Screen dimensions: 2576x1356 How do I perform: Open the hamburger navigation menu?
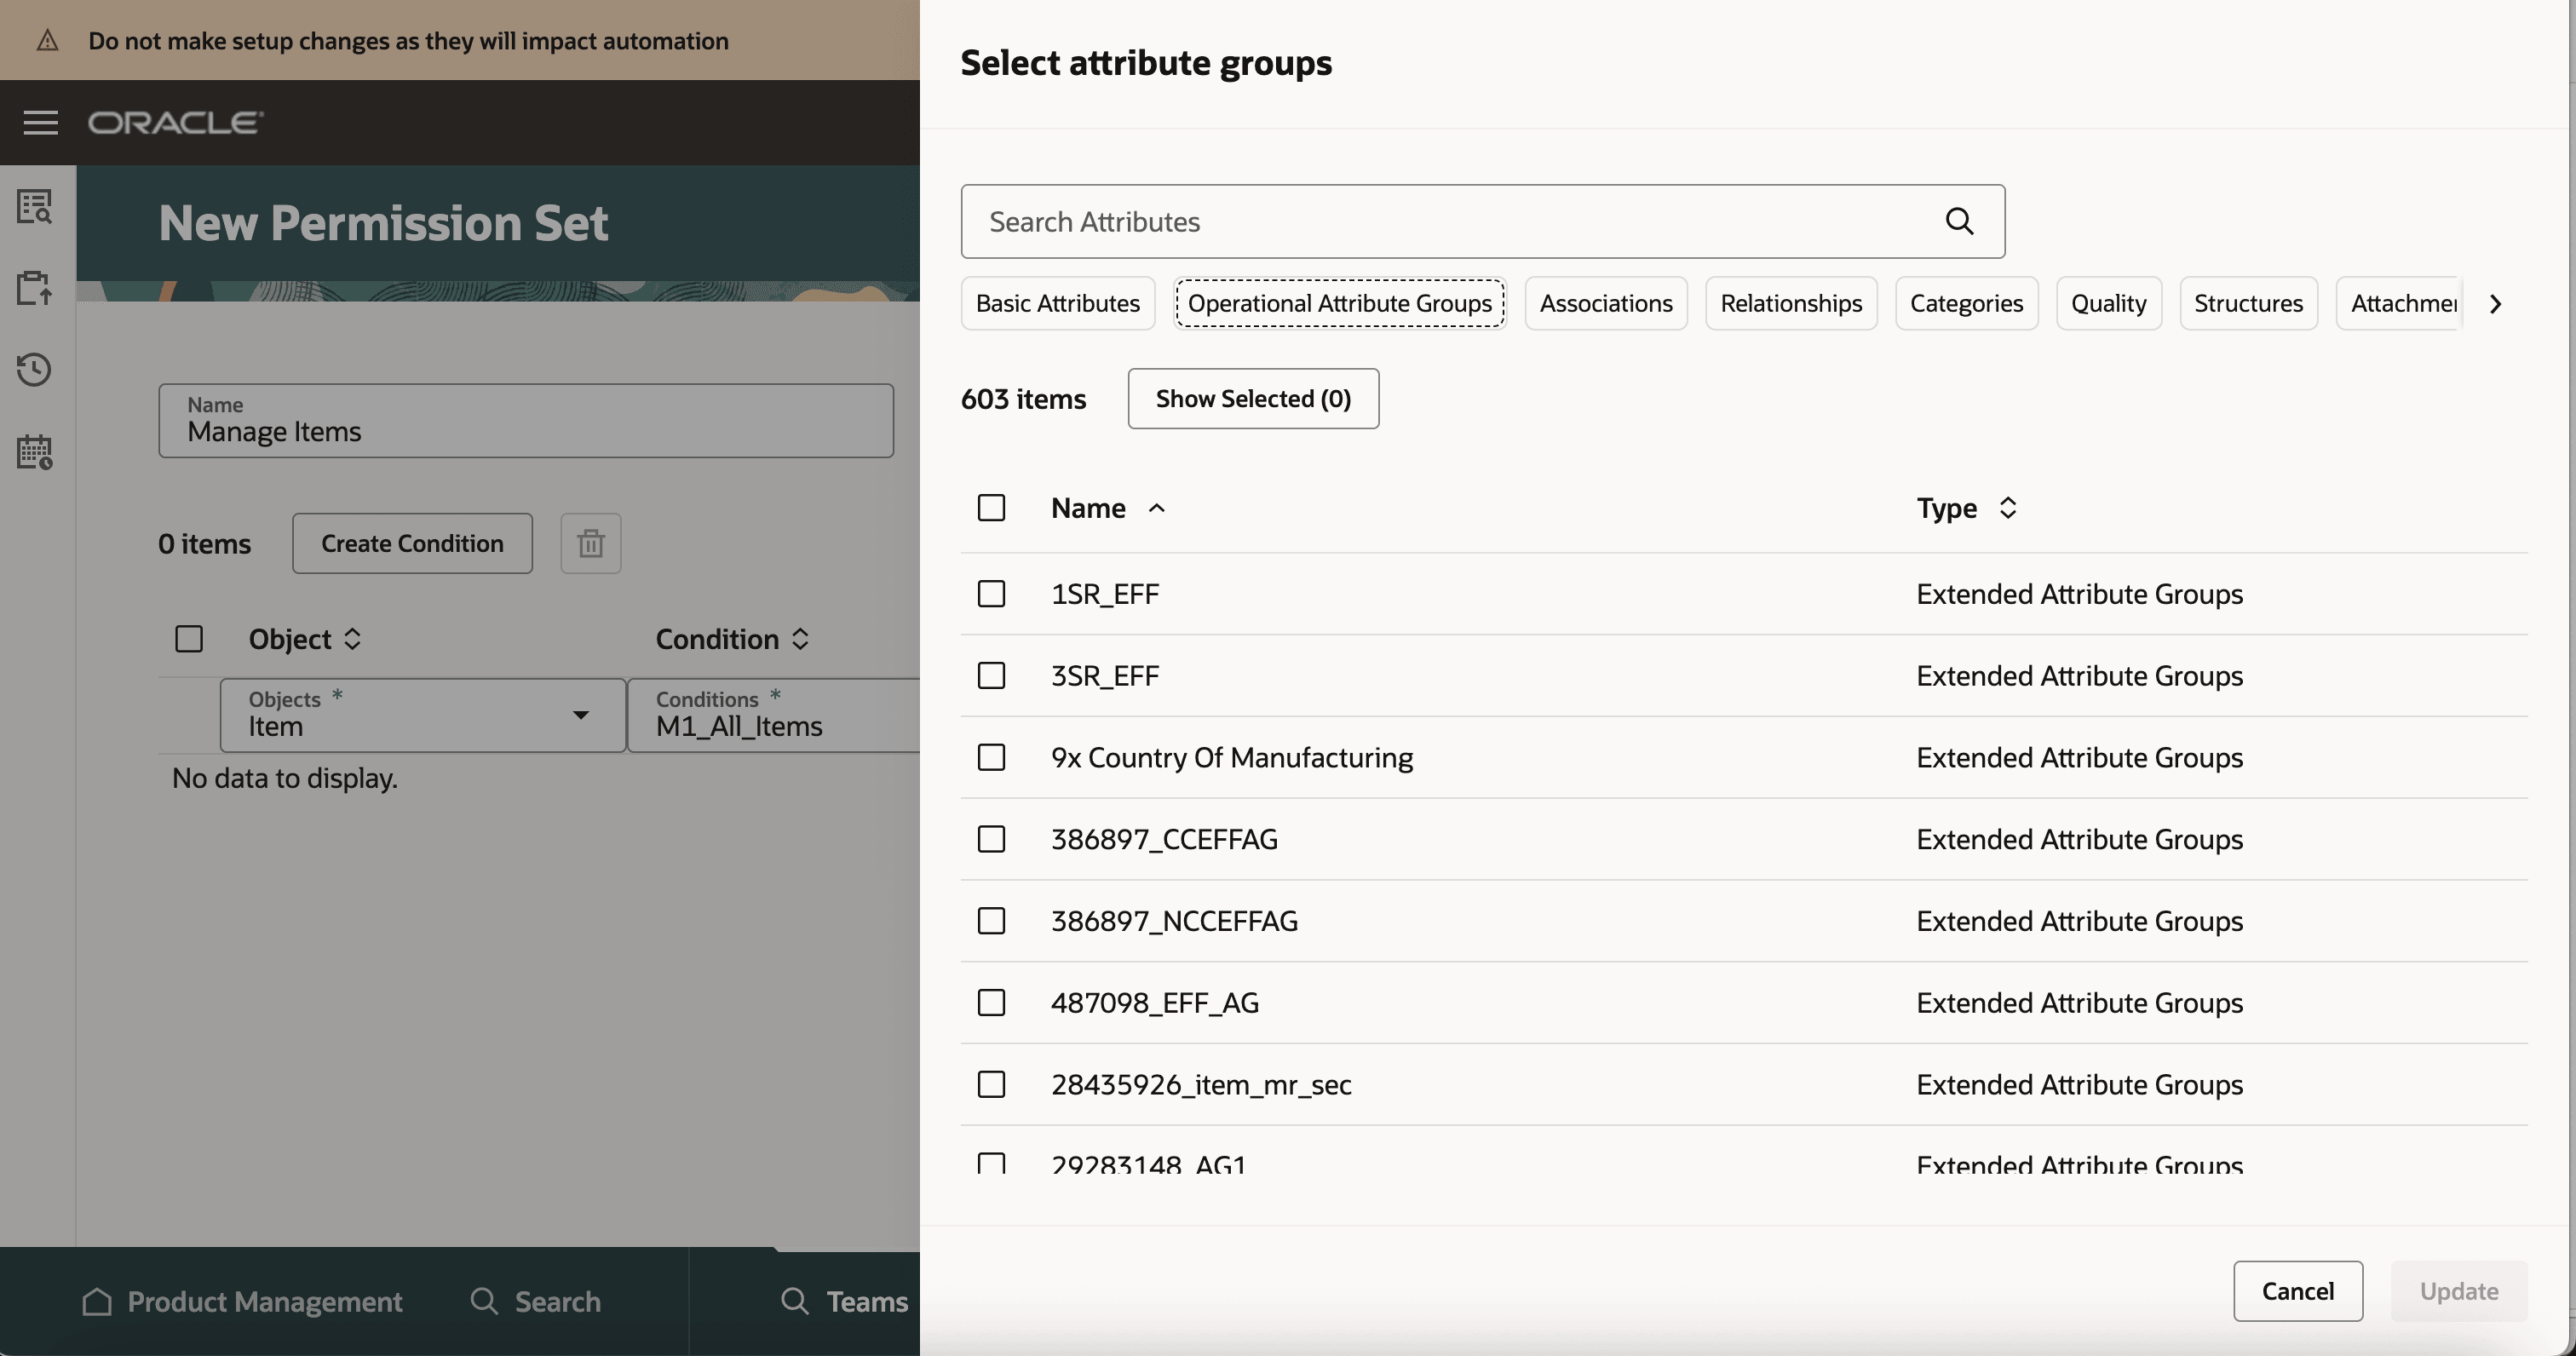click(41, 122)
